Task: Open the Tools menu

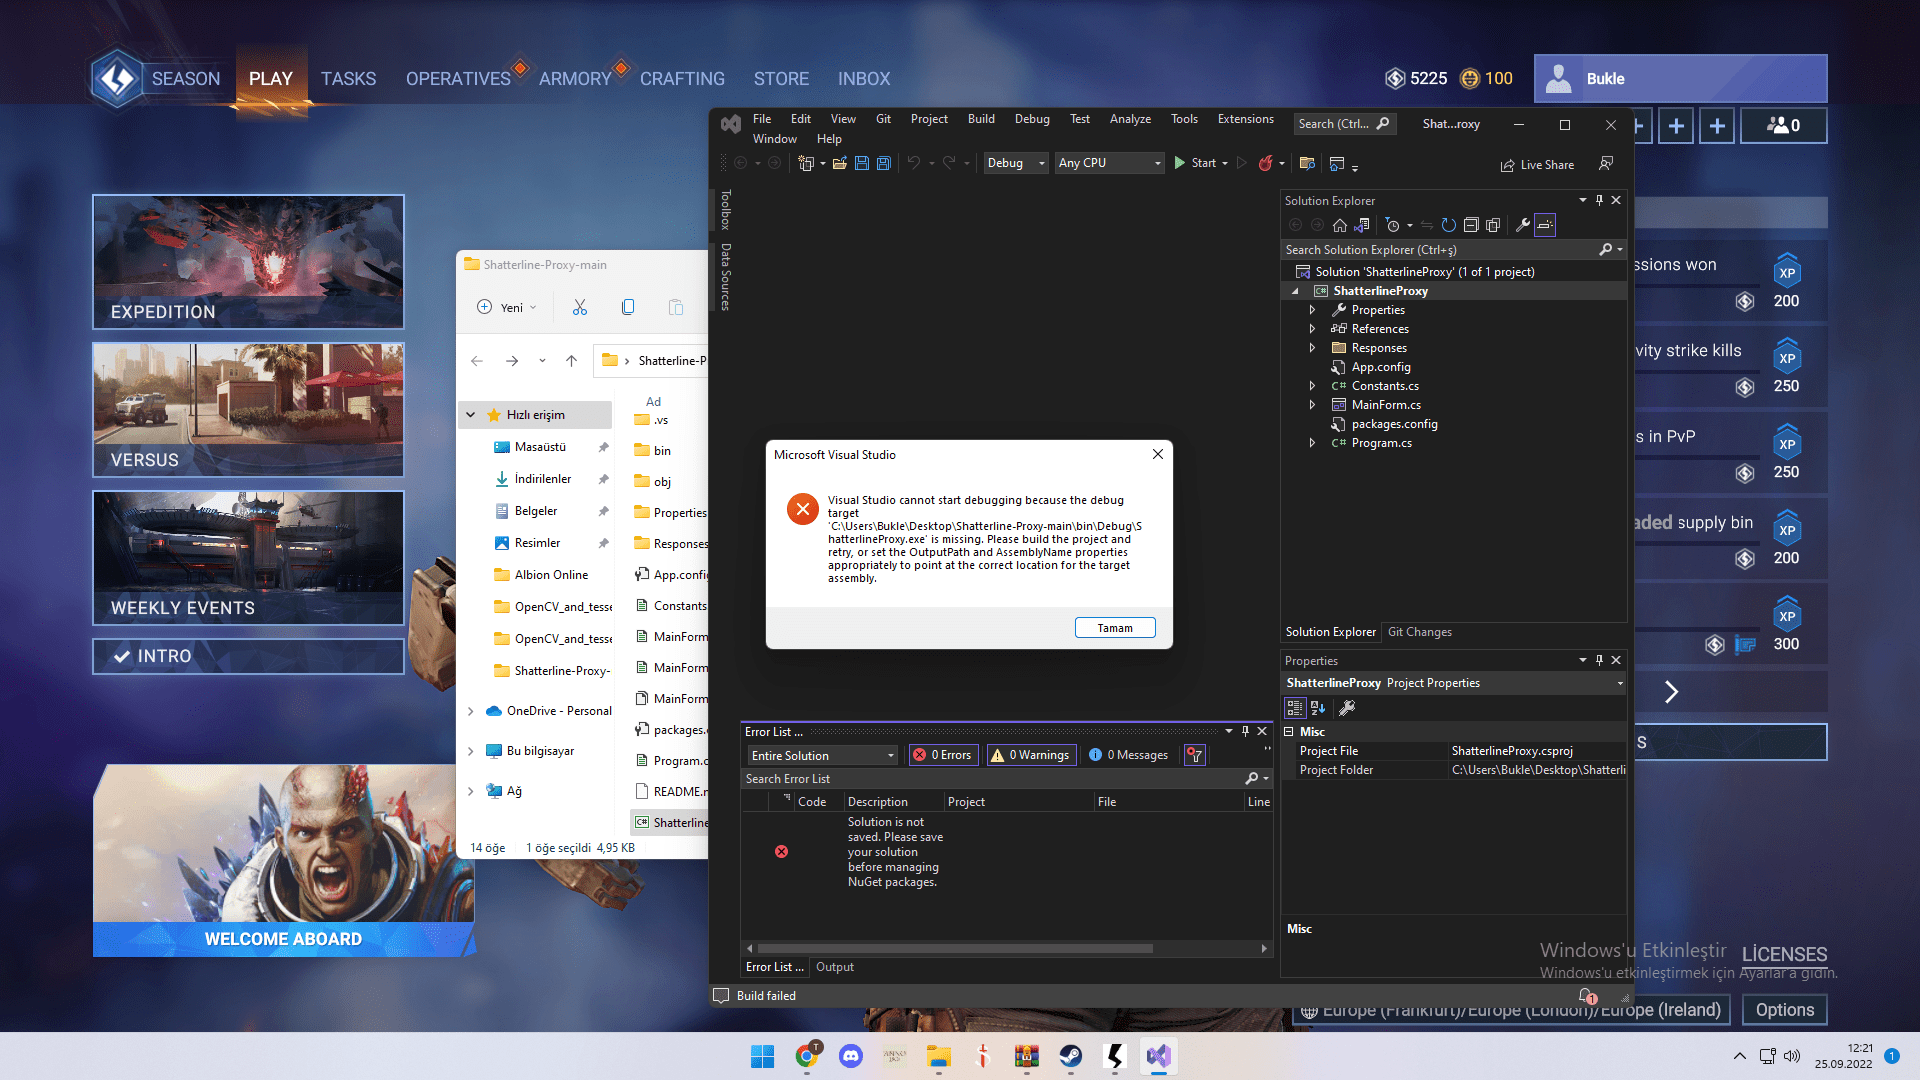Action: click(x=1184, y=119)
